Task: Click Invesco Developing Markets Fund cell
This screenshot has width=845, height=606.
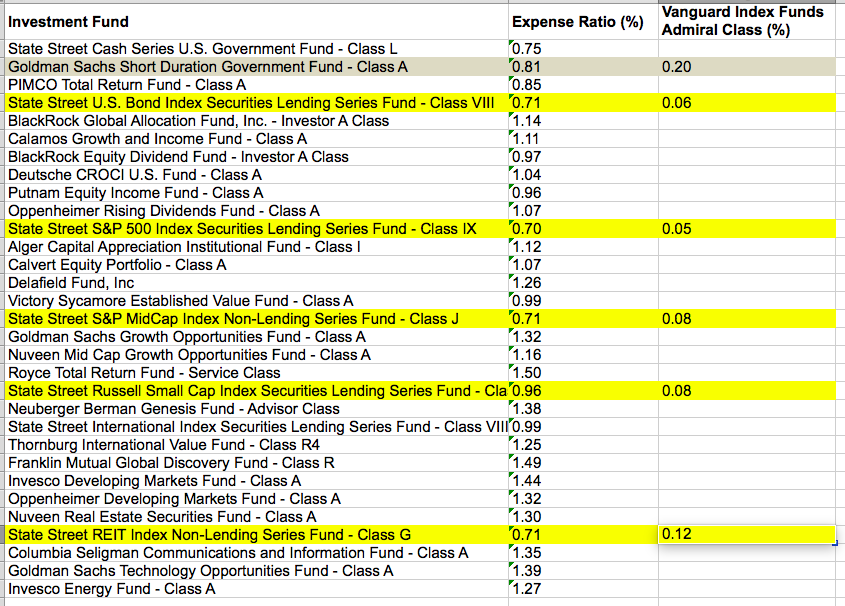Action: tap(257, 480)
